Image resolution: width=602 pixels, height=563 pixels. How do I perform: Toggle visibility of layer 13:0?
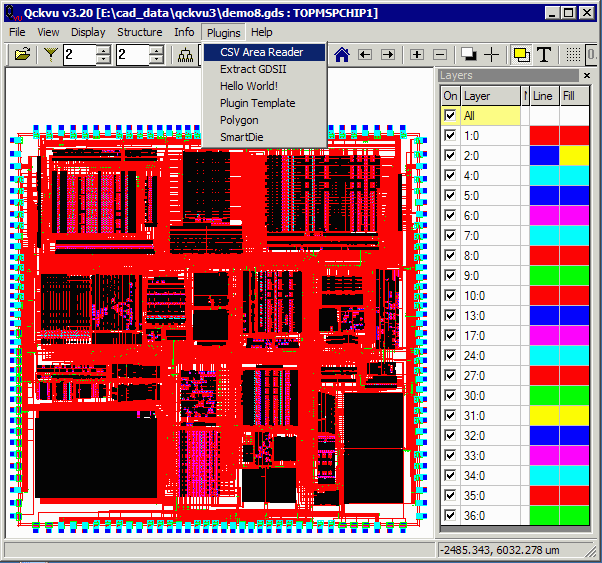450,315
